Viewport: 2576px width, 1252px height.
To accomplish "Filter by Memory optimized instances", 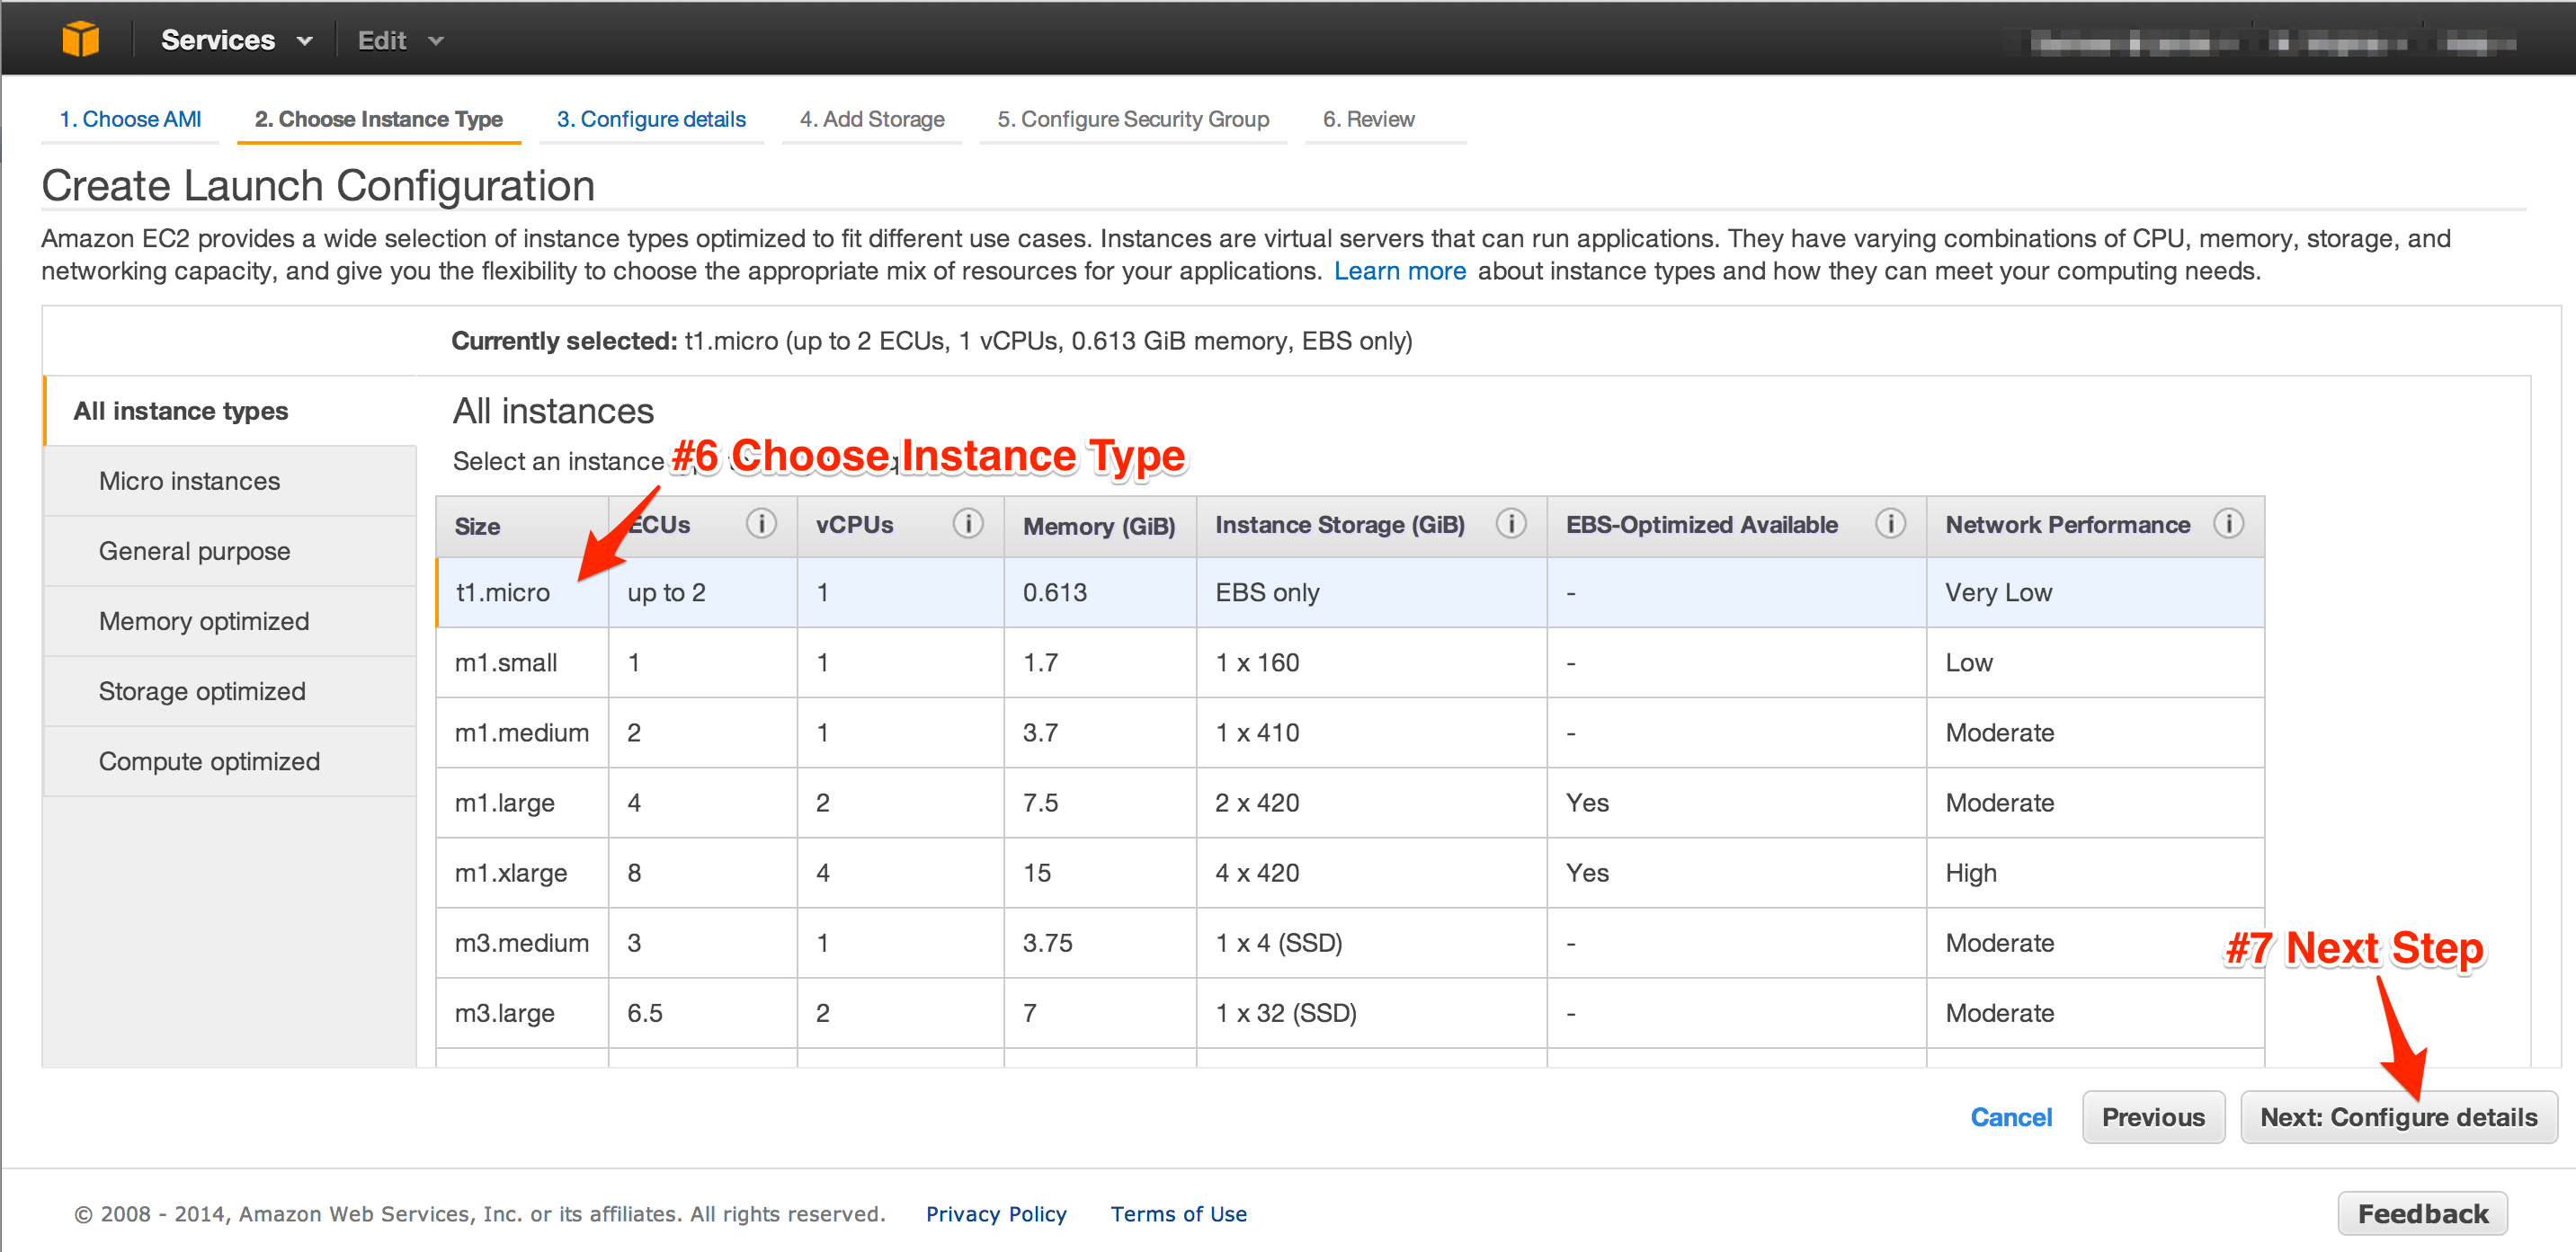I will click(x=230, y=621).
